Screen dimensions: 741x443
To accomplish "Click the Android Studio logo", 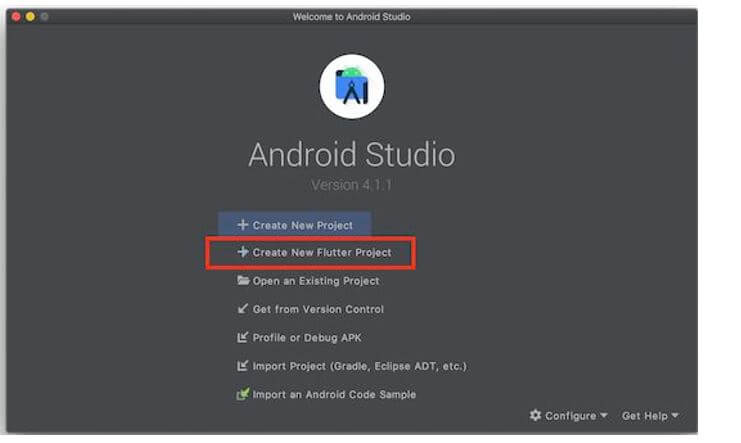I will coord(352,87).
